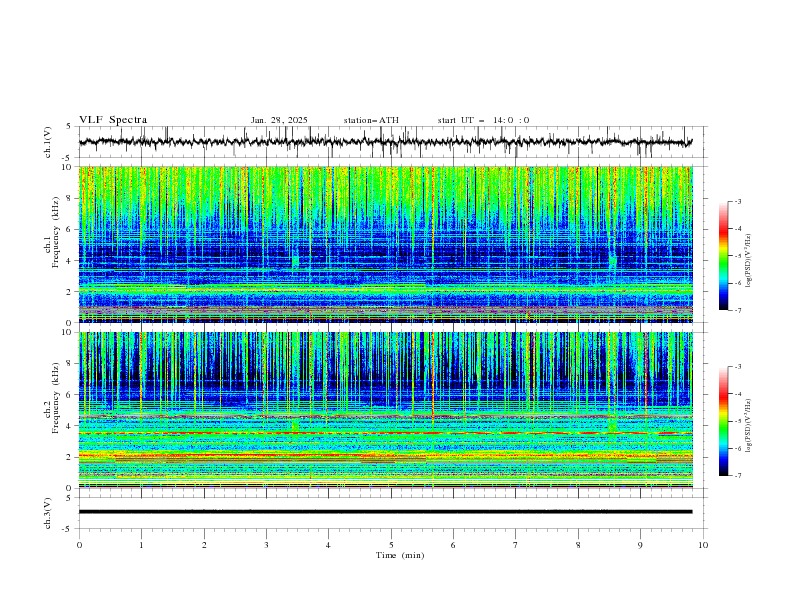Select the date text 'Jan. 28, 2025'

click(279, 120)
